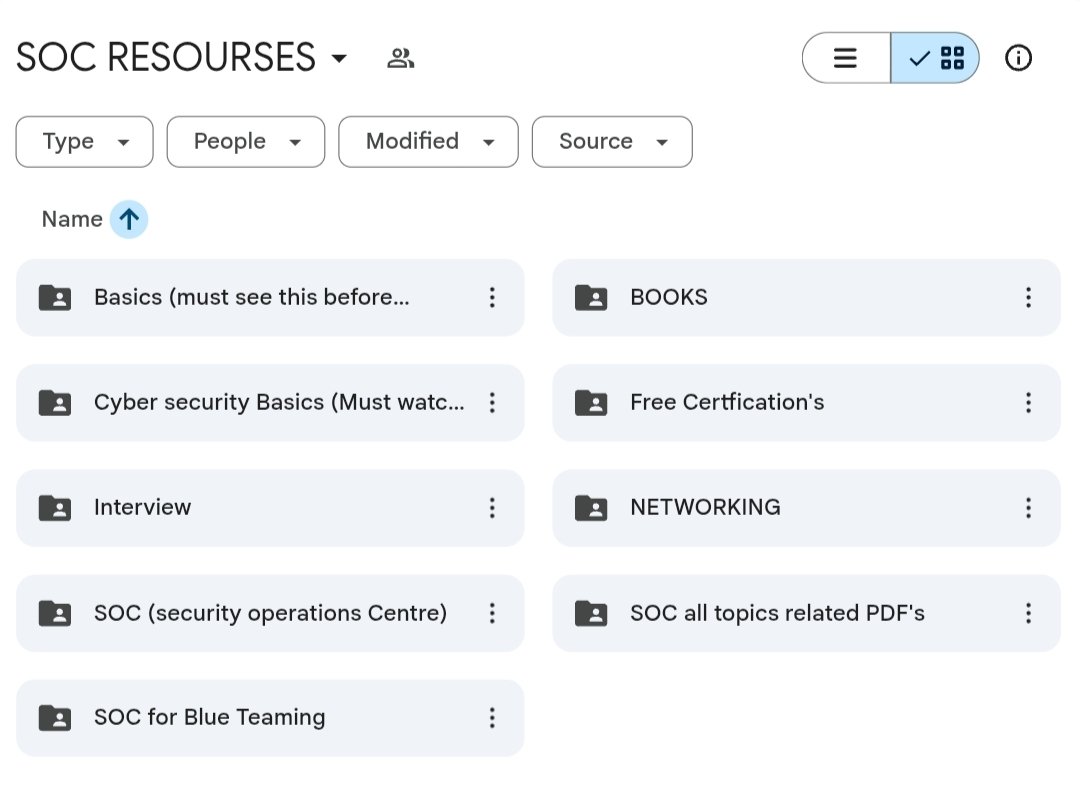Select 'SOC (security operations Centre)' folder name

271,614
